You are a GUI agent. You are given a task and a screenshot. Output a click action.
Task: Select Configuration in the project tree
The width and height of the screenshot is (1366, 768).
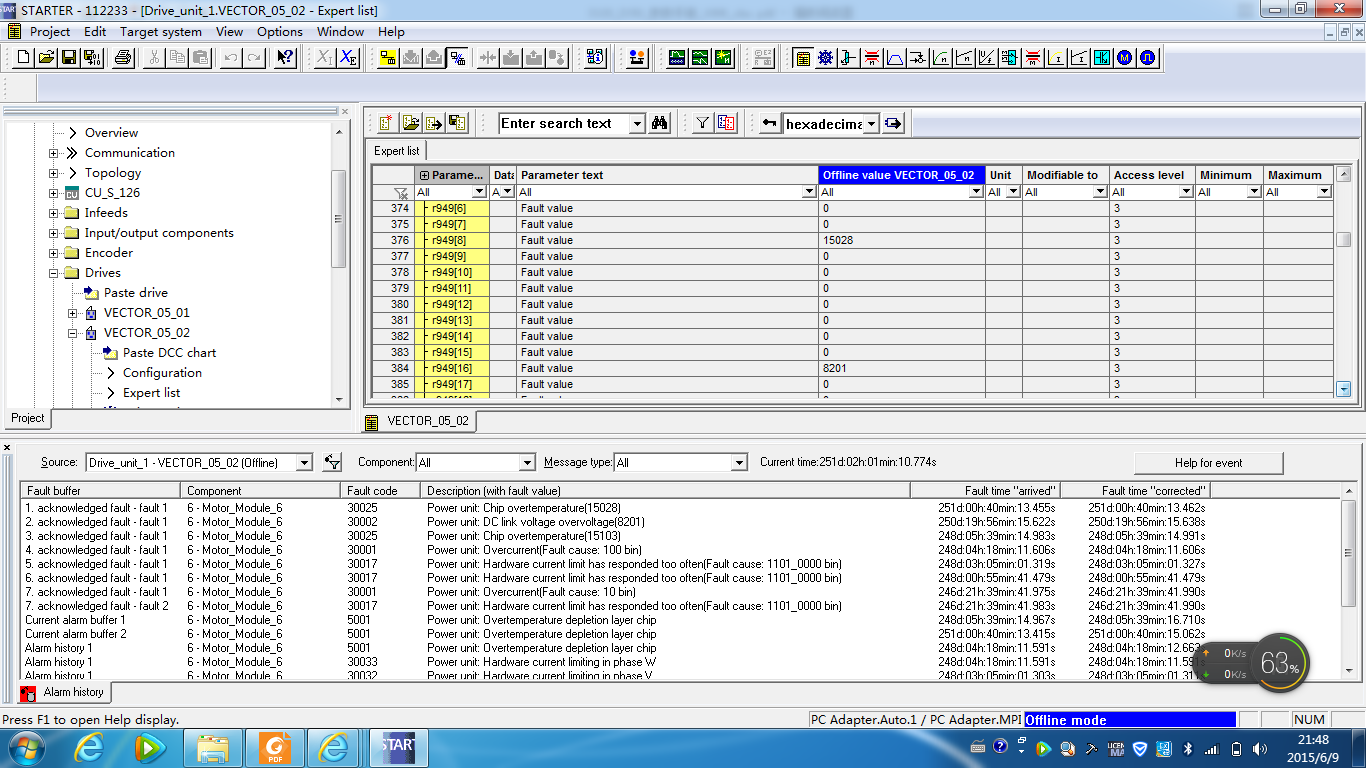click(x=162, y=373)
